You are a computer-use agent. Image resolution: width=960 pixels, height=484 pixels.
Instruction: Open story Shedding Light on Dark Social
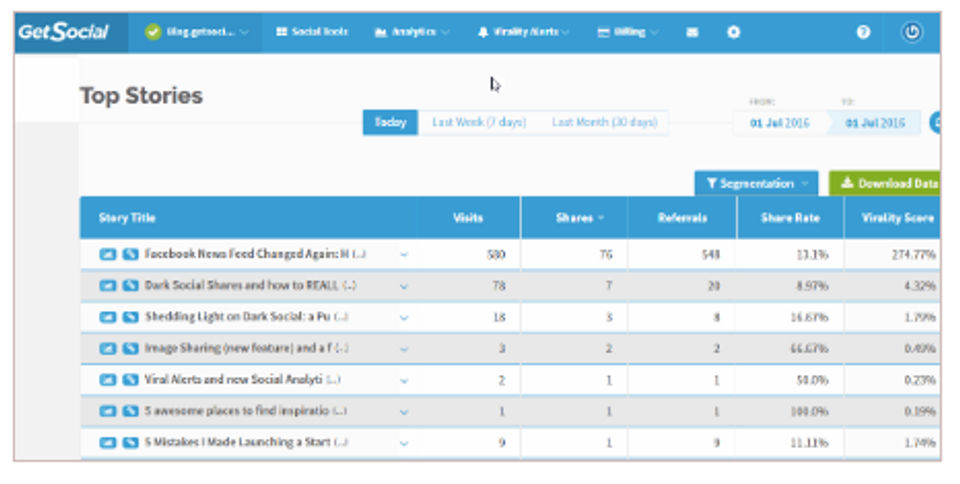(246, 317)
